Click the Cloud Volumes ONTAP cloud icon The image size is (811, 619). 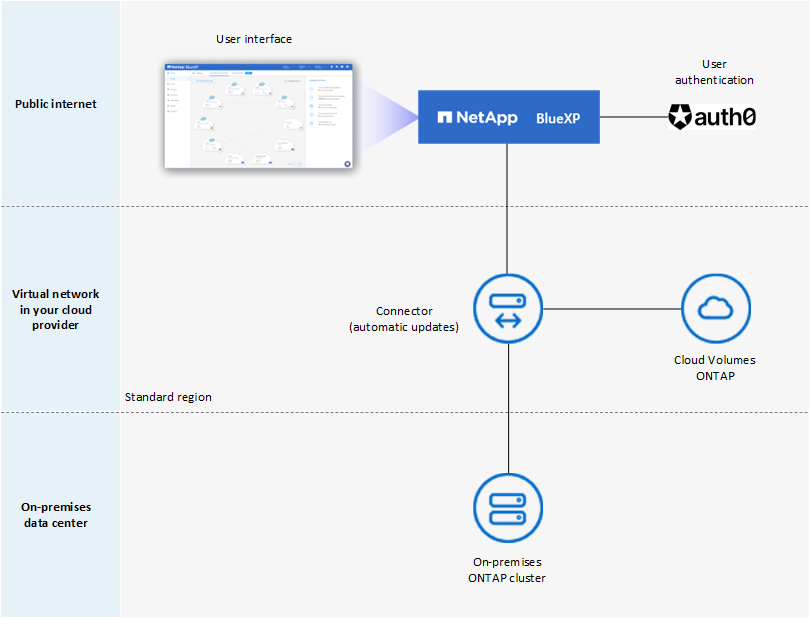pyautogui.click(x=715, y=309)
